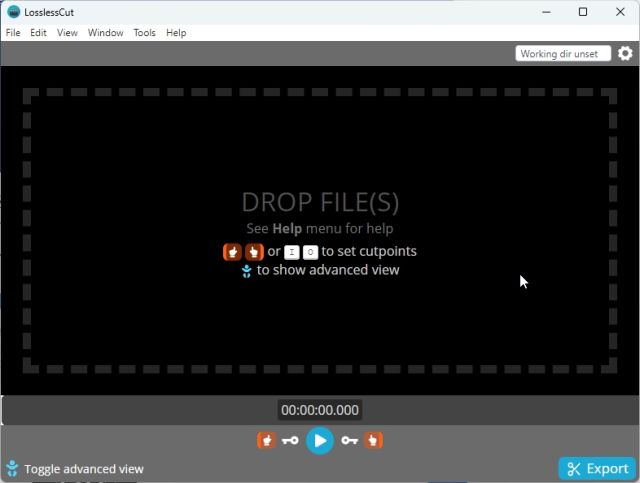Screen dimensions: 640x483
Task: Open the Help menu
Action: 176,33
